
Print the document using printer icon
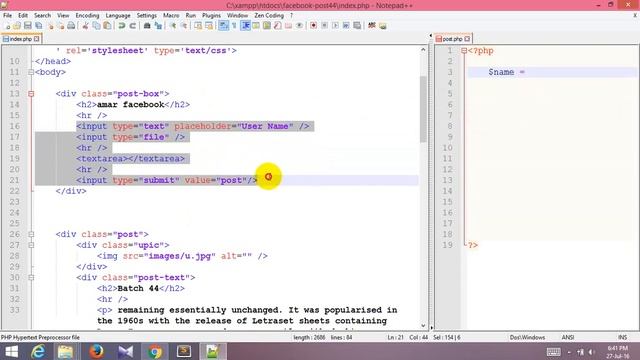tap(71, 26)
